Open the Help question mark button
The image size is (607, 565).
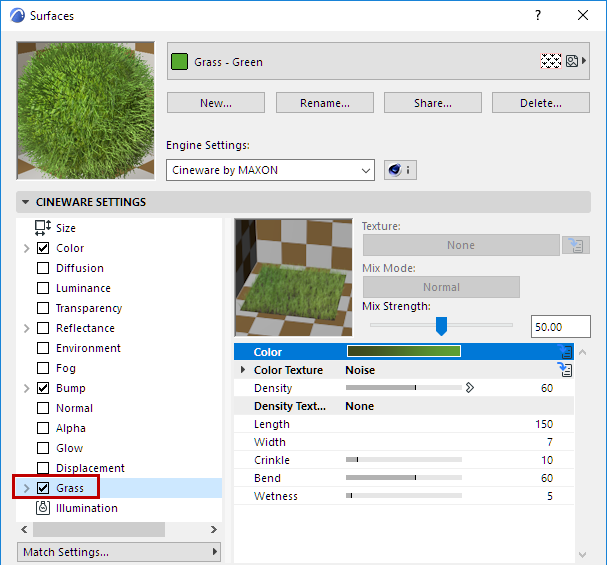[x=538, y=16]
